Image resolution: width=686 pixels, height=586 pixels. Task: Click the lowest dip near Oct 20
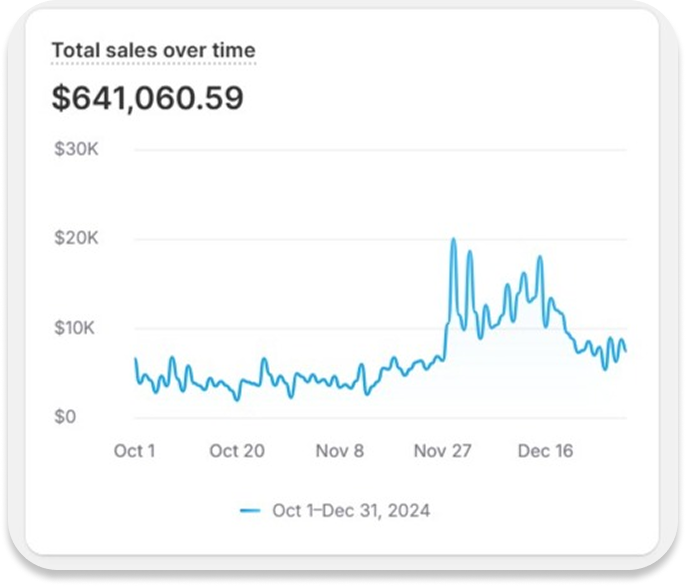(237, 399)
